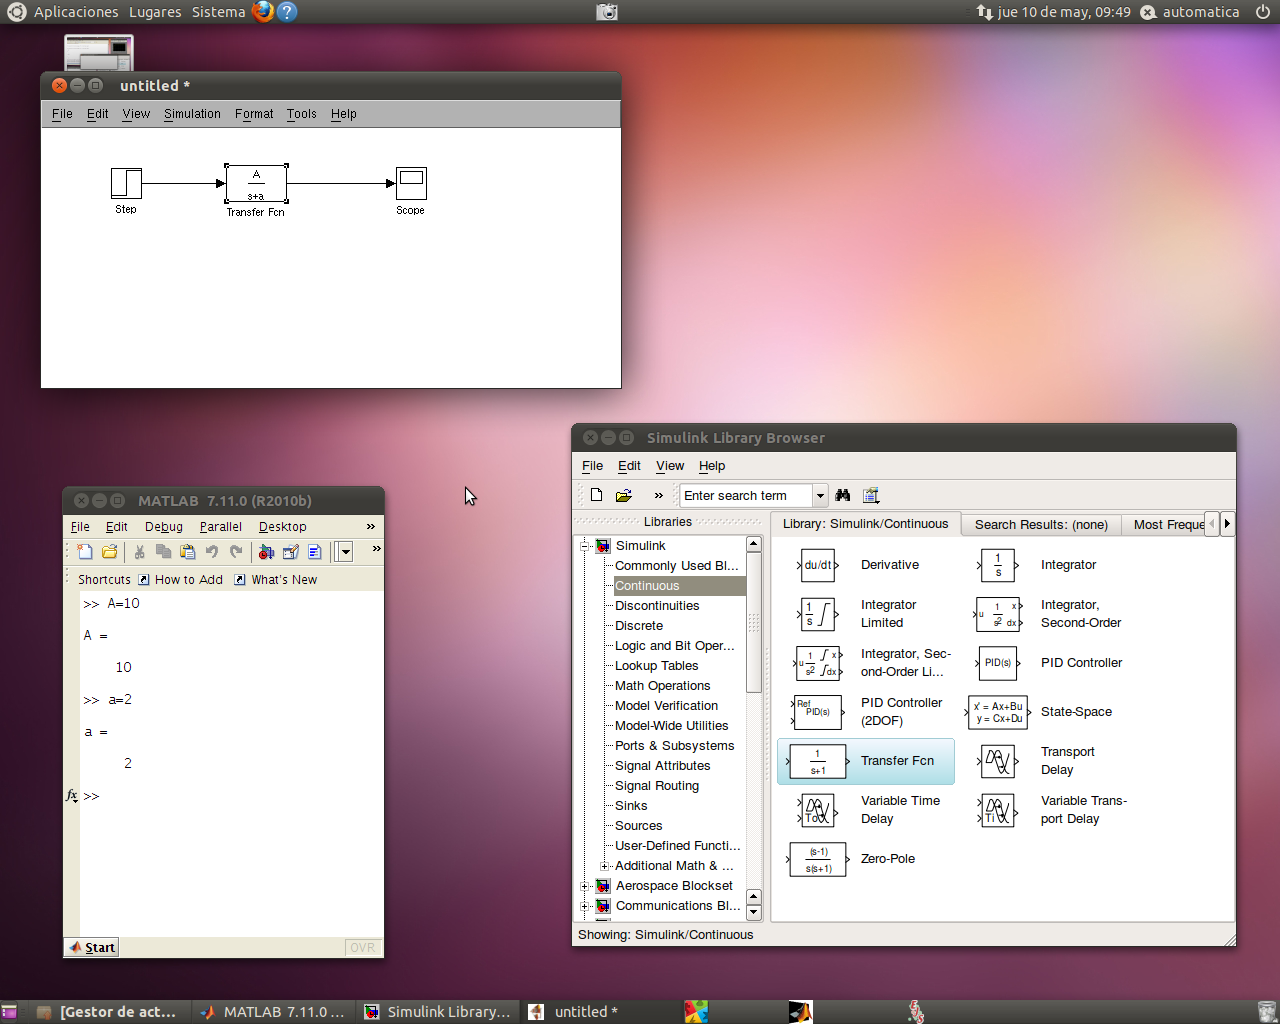This screenshot has height=1024, width=1280.
Task: Expand the Additional Math & Discrete node
Action: pyautogui.click(x=604, y=866)
